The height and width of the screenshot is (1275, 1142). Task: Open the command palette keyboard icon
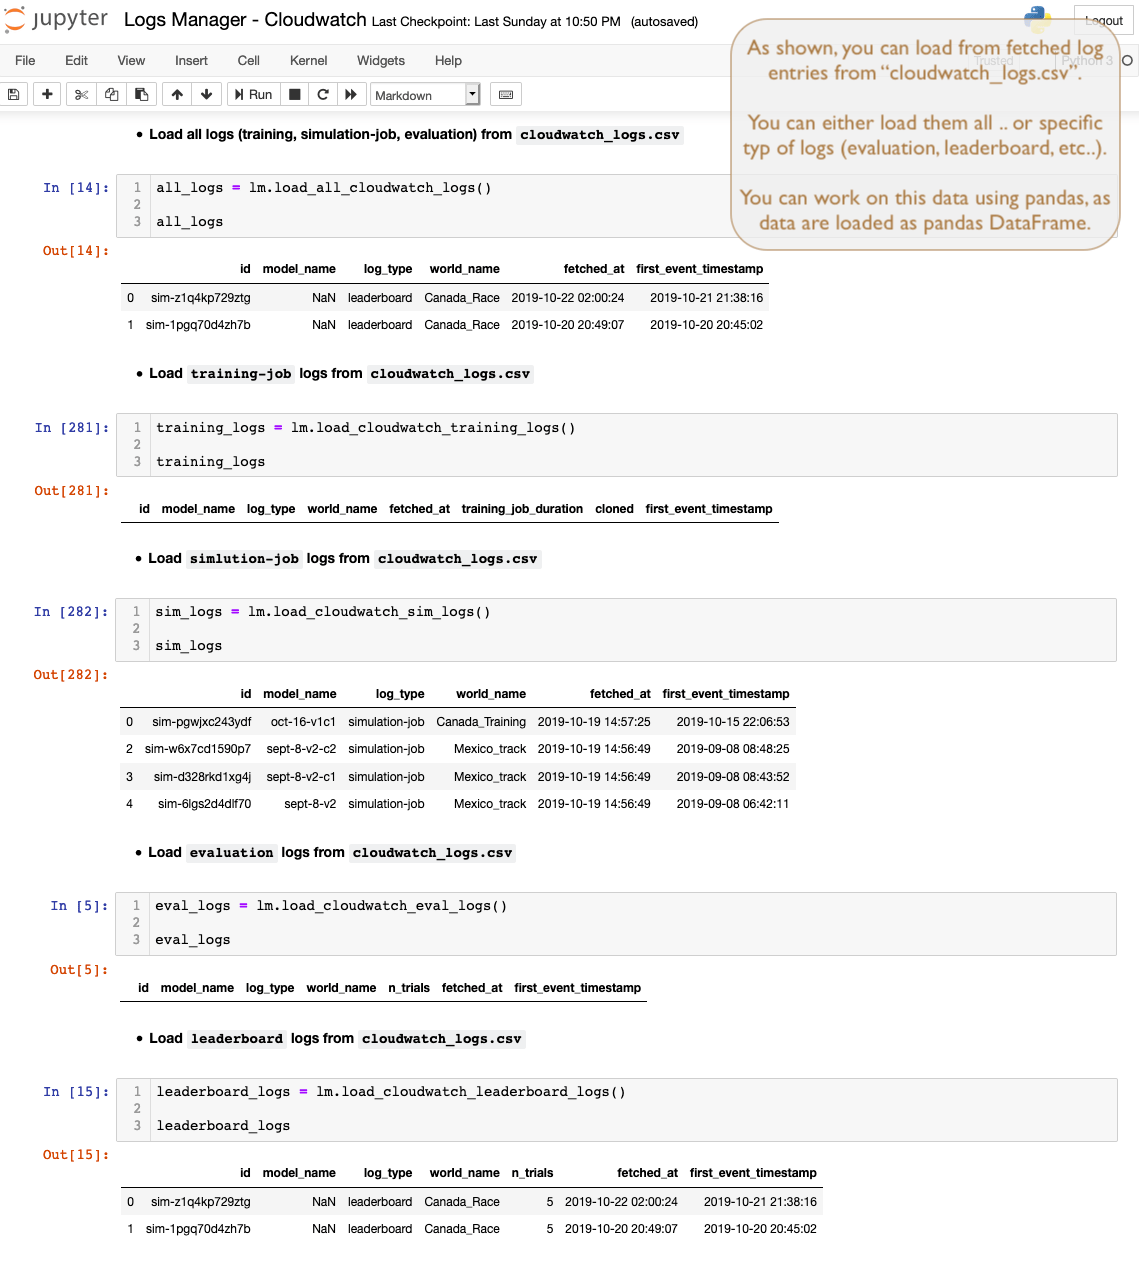(x=506, y=94)
